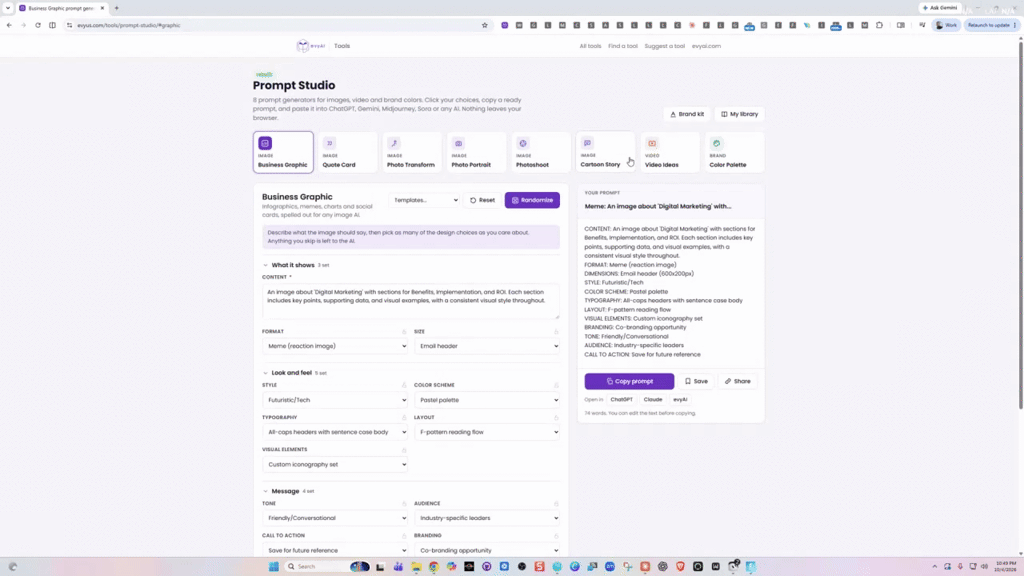Open the Templates dropdown
This screenshot has height=576, width=1024.
pyautogui.click(x=425, y=200)
